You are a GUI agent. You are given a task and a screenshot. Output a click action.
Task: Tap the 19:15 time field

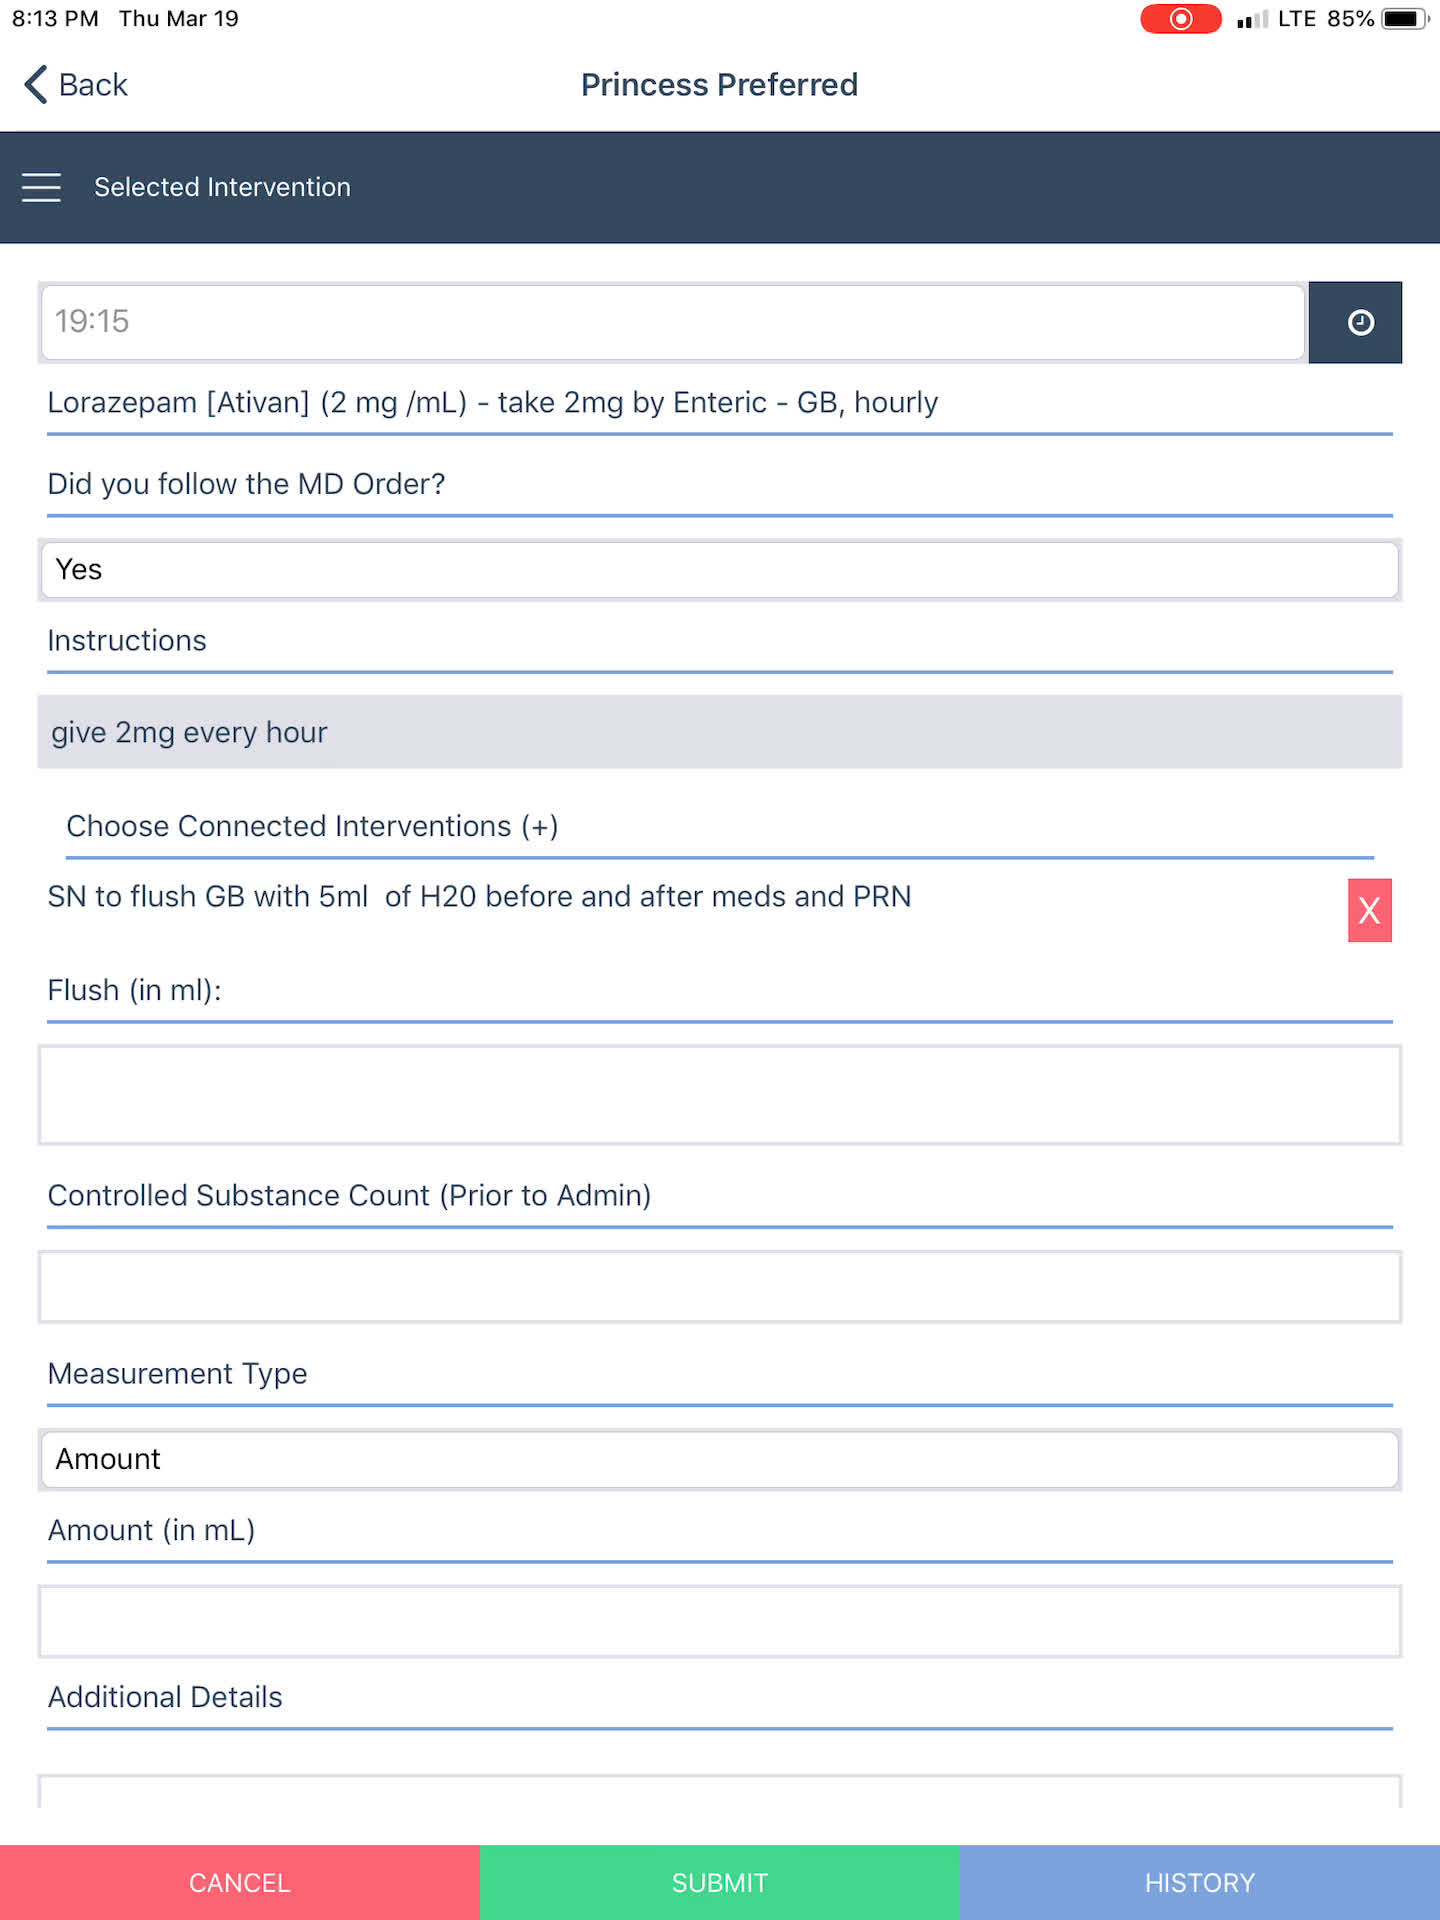[x=672, y=322]
